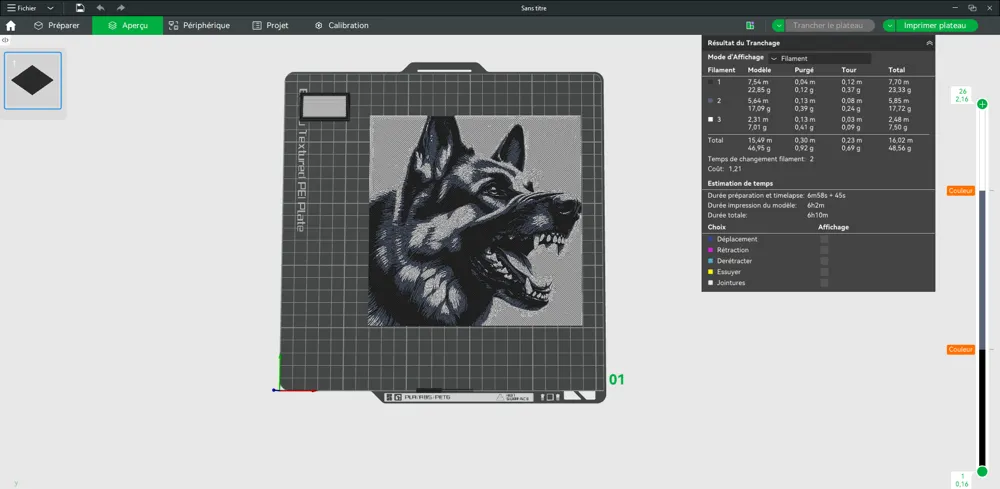The width and height of the screenshot is (1000, 489).
Task: Expand the Imprimer plateau dropdown arrow
Action: tap(890, 26)
